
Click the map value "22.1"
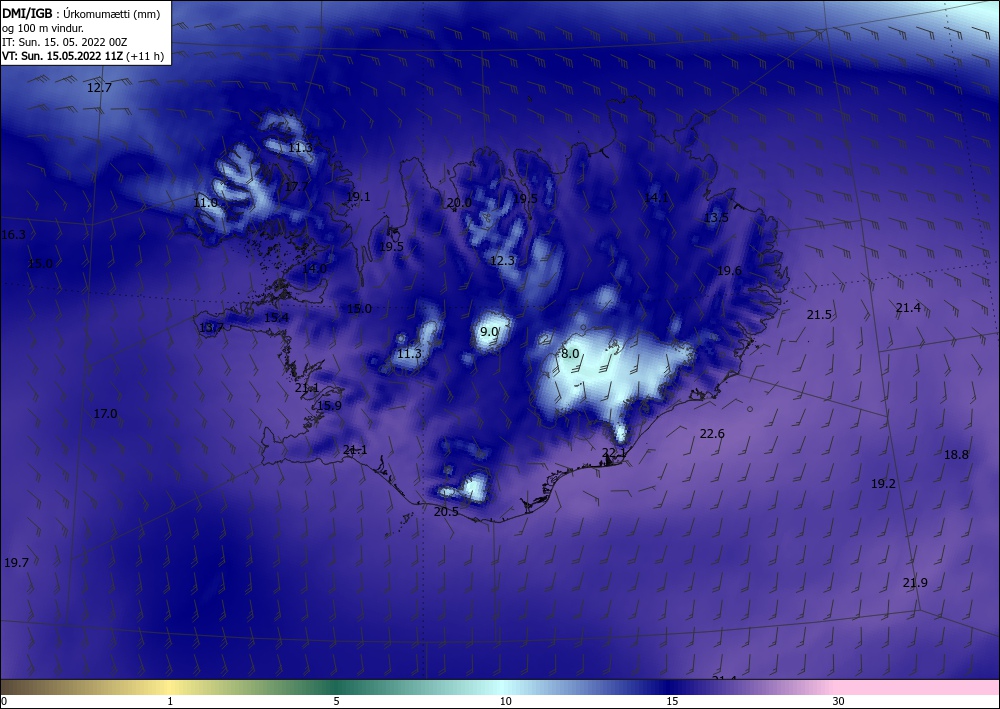(x=614, y=453)
